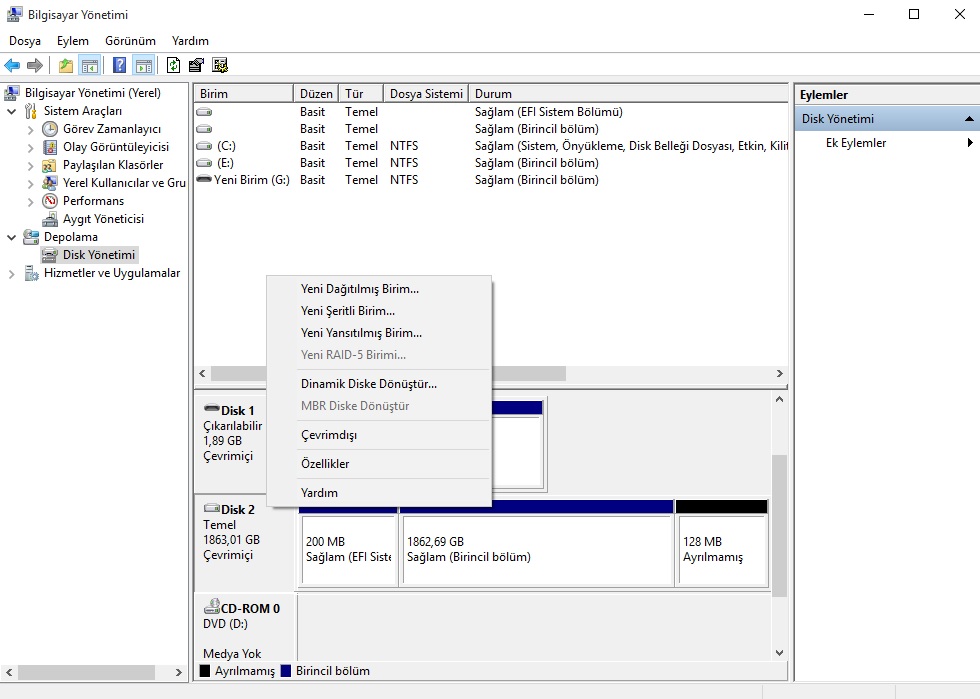This screenshot has width=980, height=699.
Task: Click the drive icon of volume (C:)
Action: [x=204, y=146]
